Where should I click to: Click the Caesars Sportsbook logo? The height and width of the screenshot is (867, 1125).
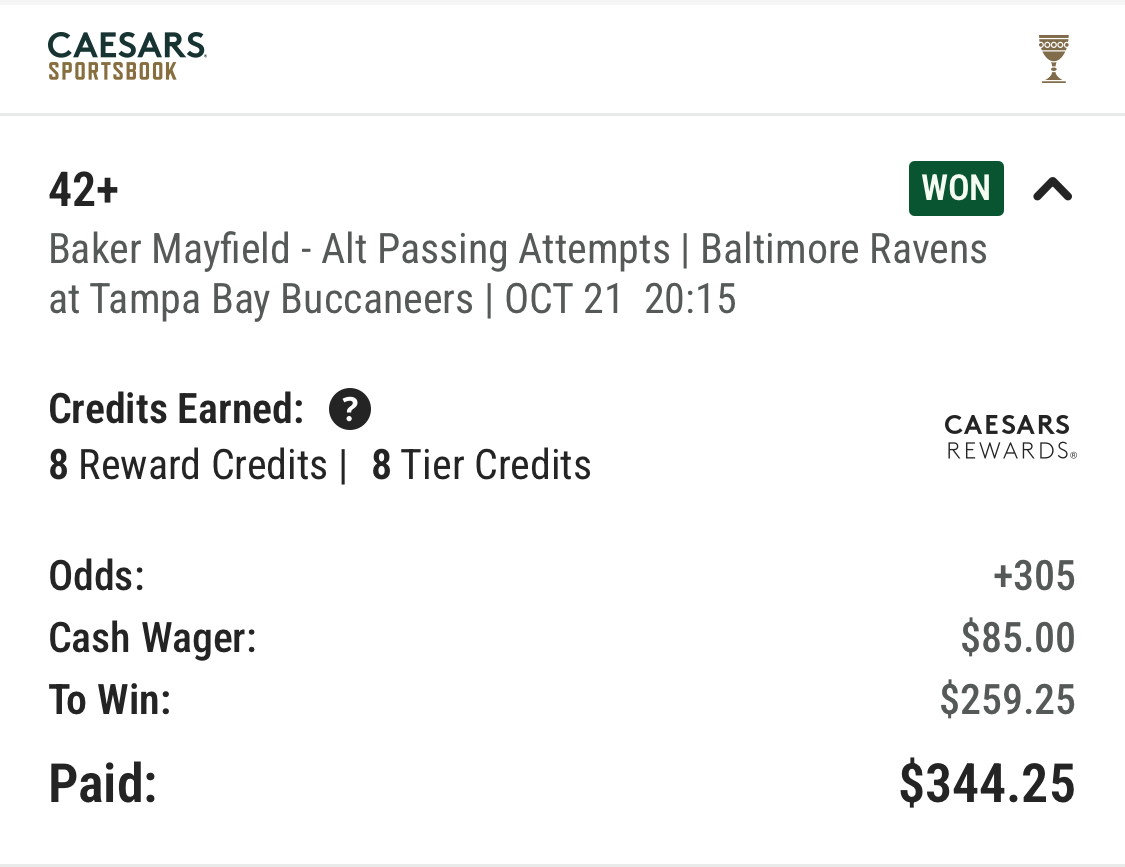tap(127, 57)
